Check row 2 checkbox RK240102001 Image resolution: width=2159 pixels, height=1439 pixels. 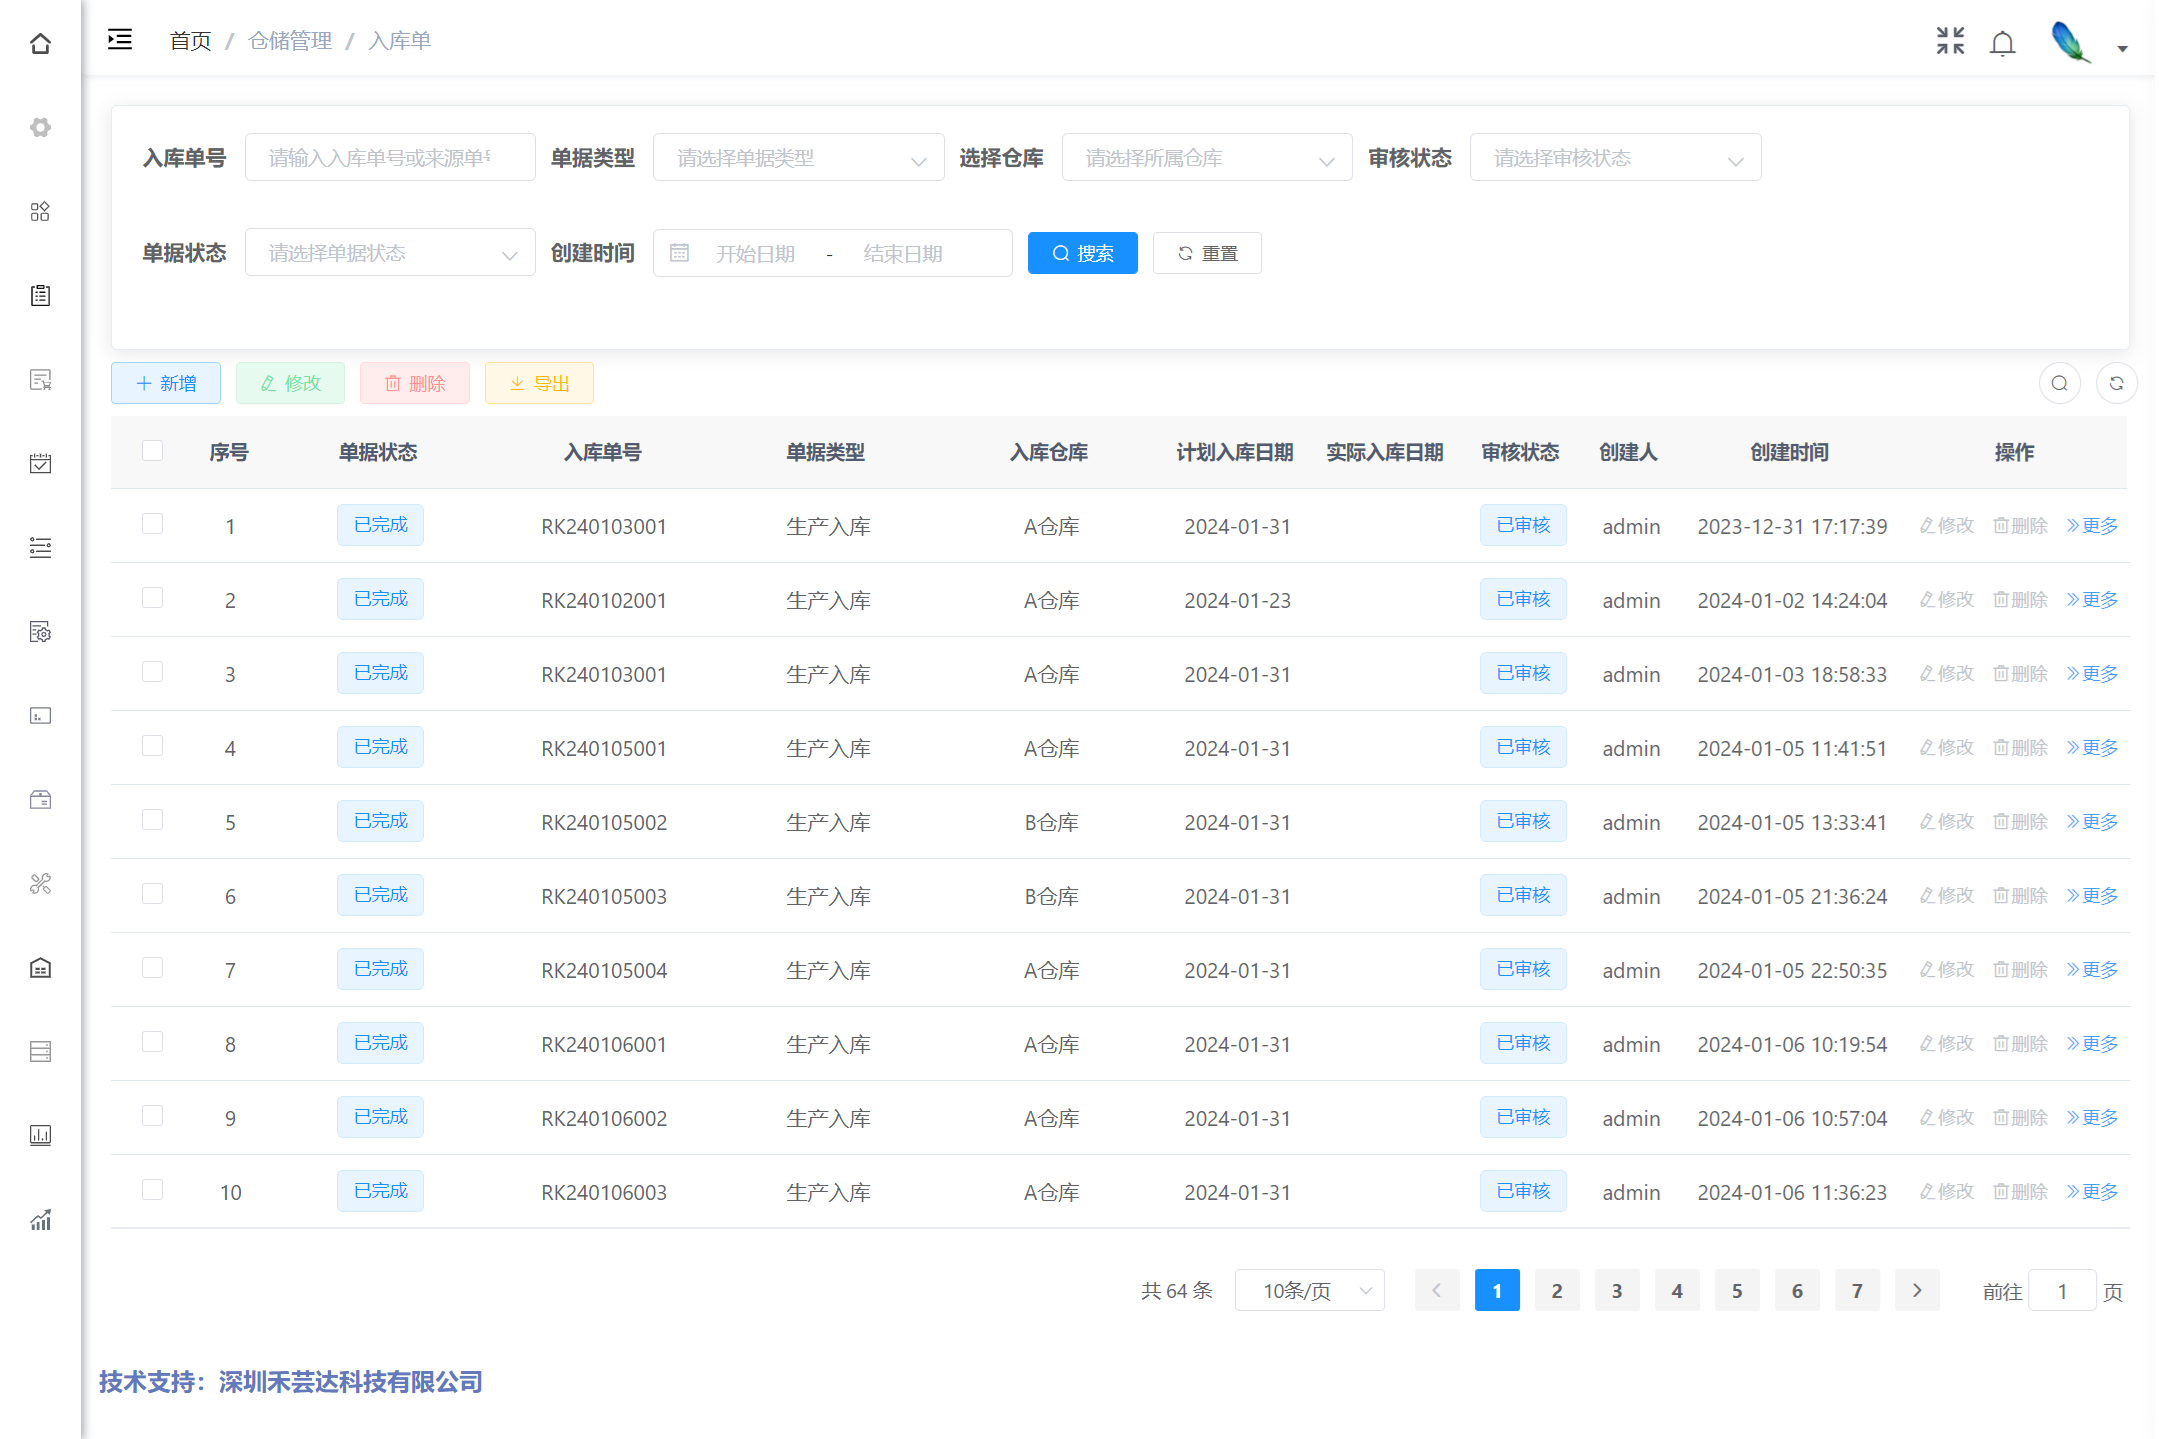pos(152,598)
